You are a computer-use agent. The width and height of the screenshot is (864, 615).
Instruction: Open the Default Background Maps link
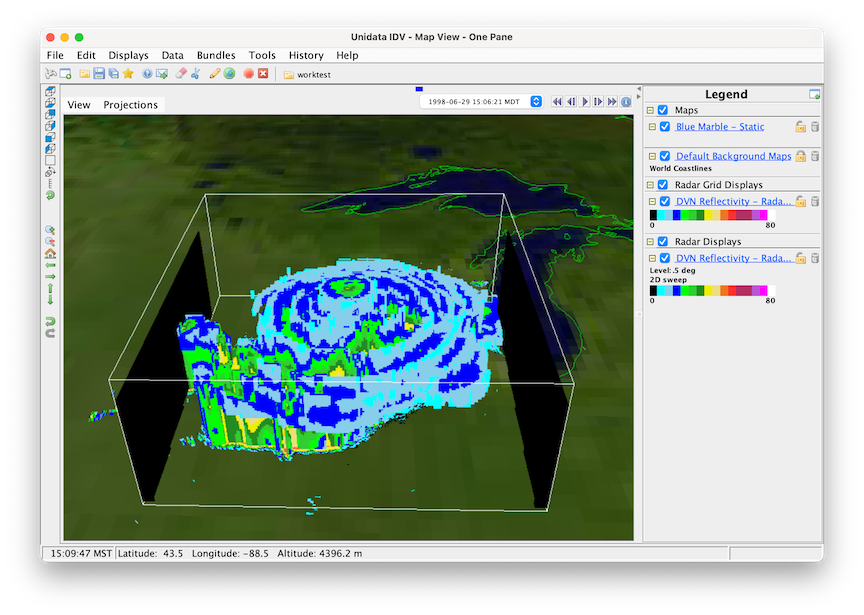(733, 156)
